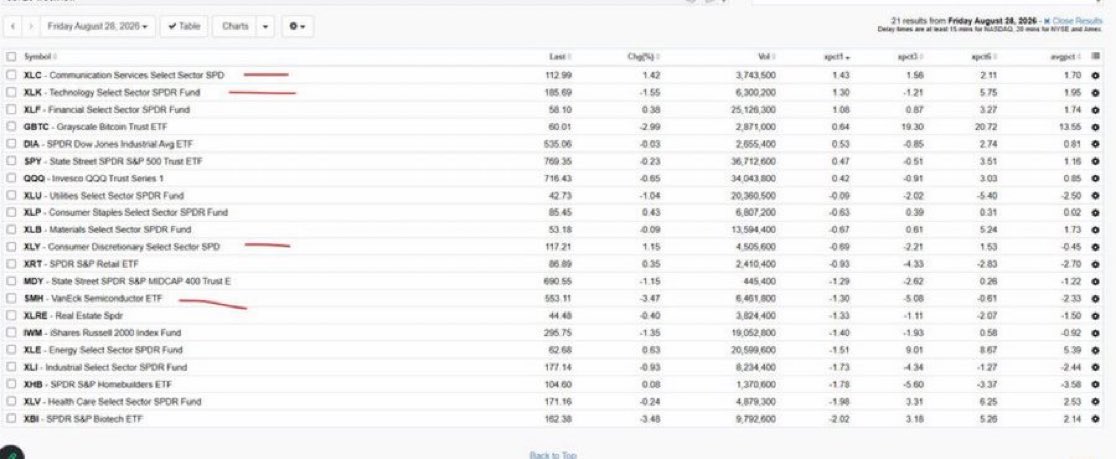
Task: Go to the next day arrow
Action: (30, 26)
